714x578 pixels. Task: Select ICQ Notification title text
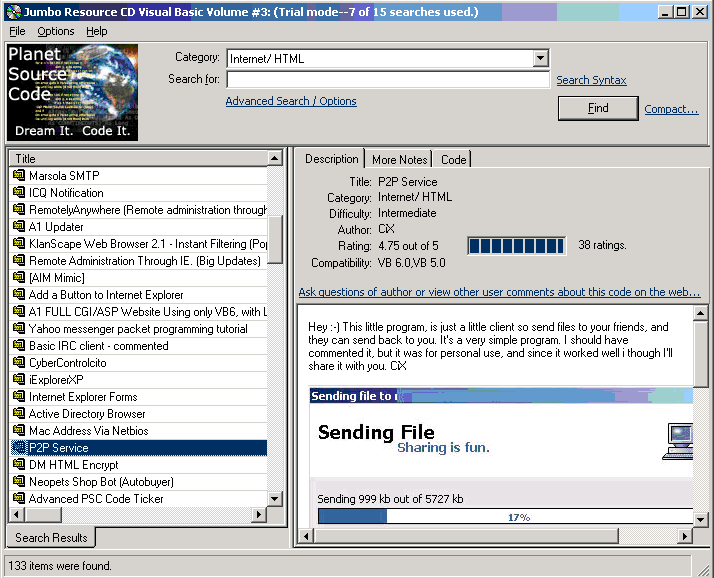point(66,193)
